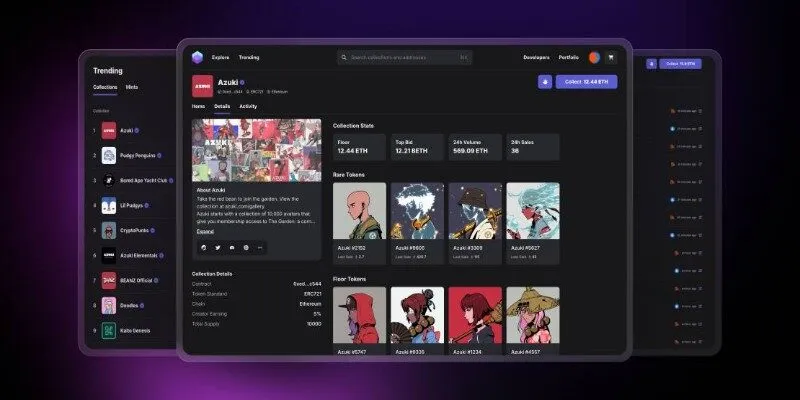
Task: Open the Azuki Discord link
Action: (x=232, y=247)
